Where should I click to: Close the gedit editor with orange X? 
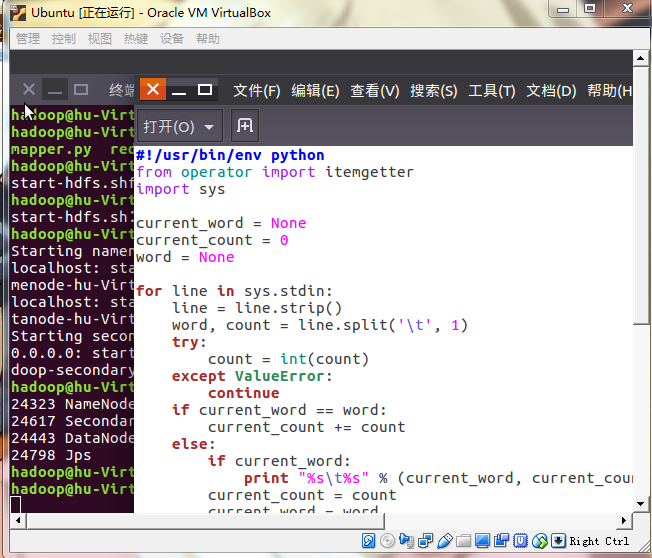click(x=153, y=89)
